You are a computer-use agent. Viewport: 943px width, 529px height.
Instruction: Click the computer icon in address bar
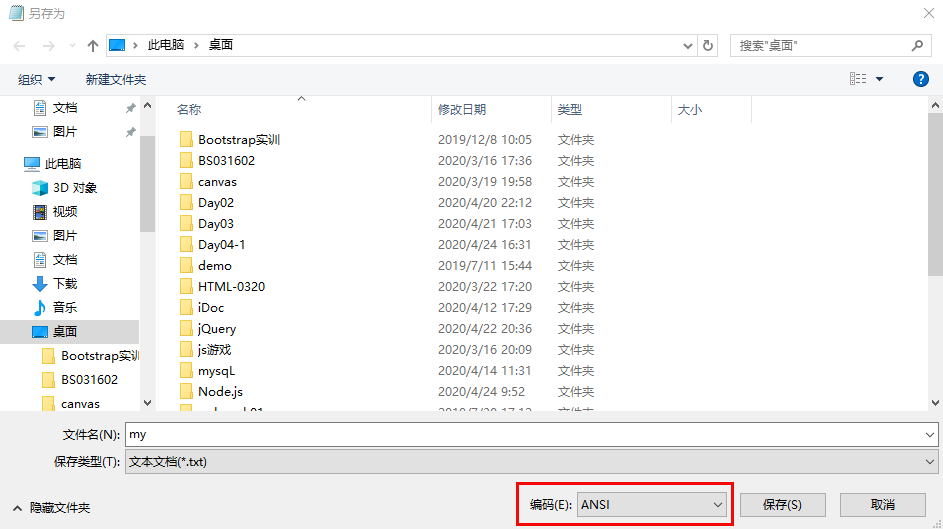pos(117,45)
